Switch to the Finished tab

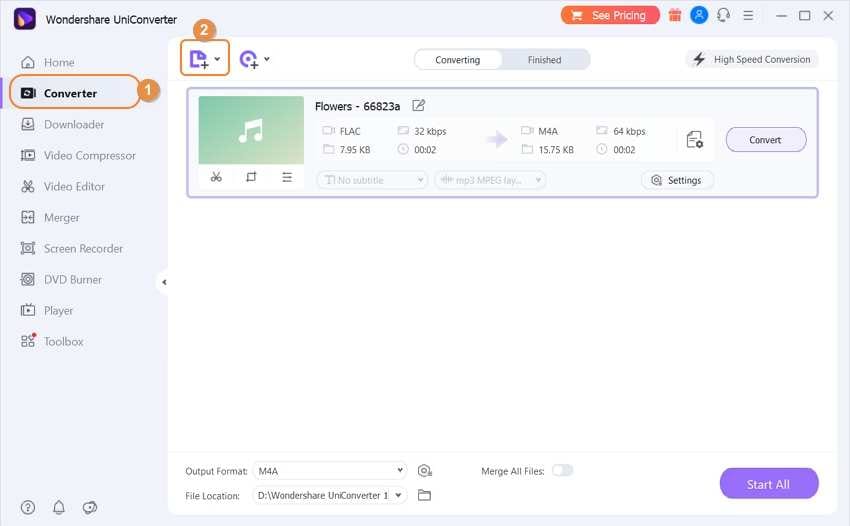tap(545, 60)
